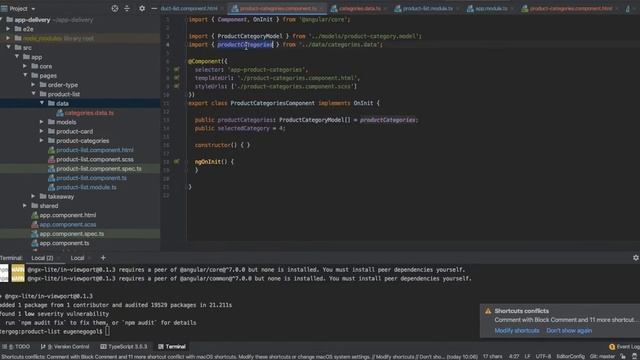Select product-list.component.scss in tree
This screenshot has height=360, width=640.
pyautogui.click(x=95, y=159)
